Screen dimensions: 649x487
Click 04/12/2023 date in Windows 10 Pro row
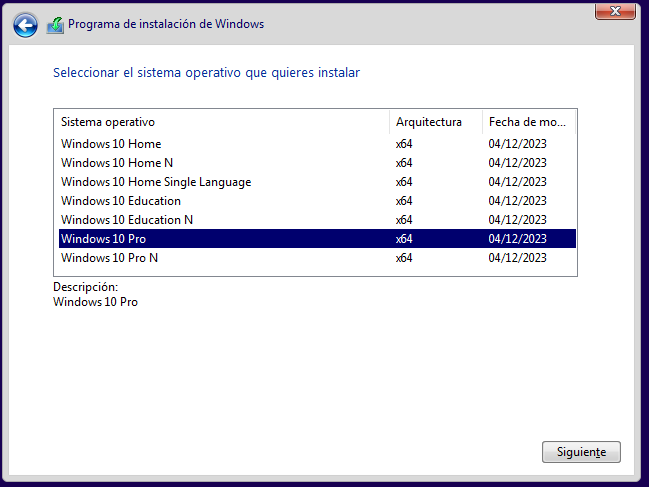(x=517, y=239)
